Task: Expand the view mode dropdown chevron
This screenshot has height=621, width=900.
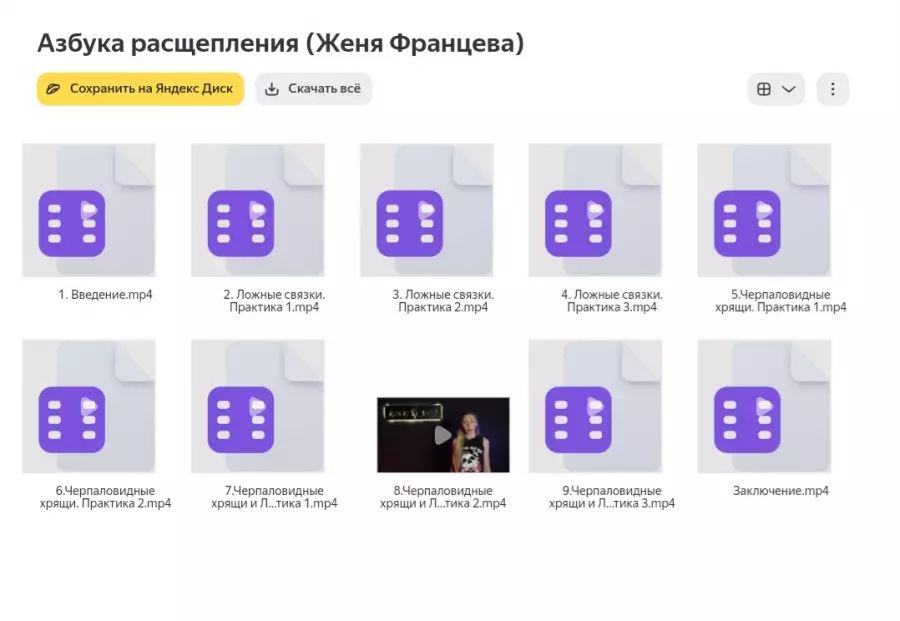Action: 788,88
